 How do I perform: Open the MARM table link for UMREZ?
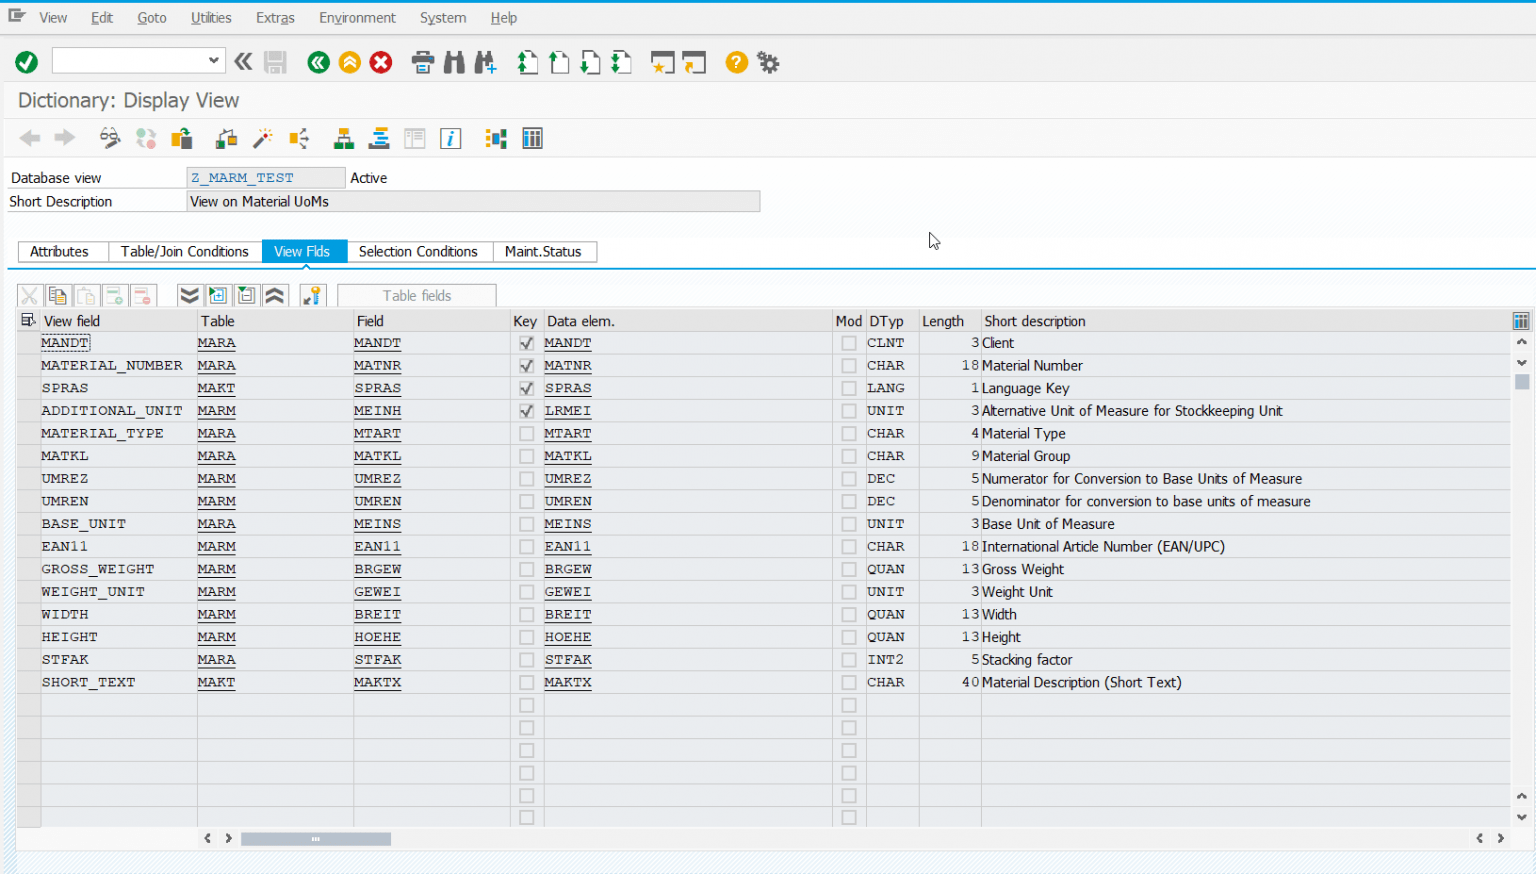(216, 479)
